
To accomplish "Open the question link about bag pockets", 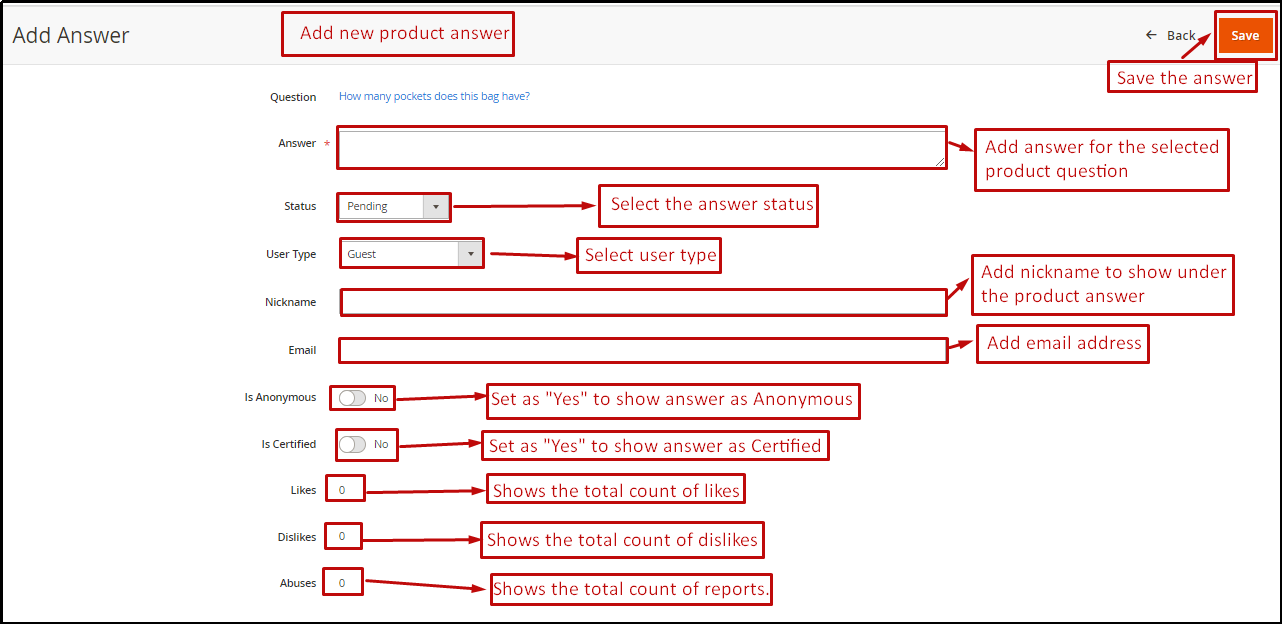I will [x=433, y=96].
